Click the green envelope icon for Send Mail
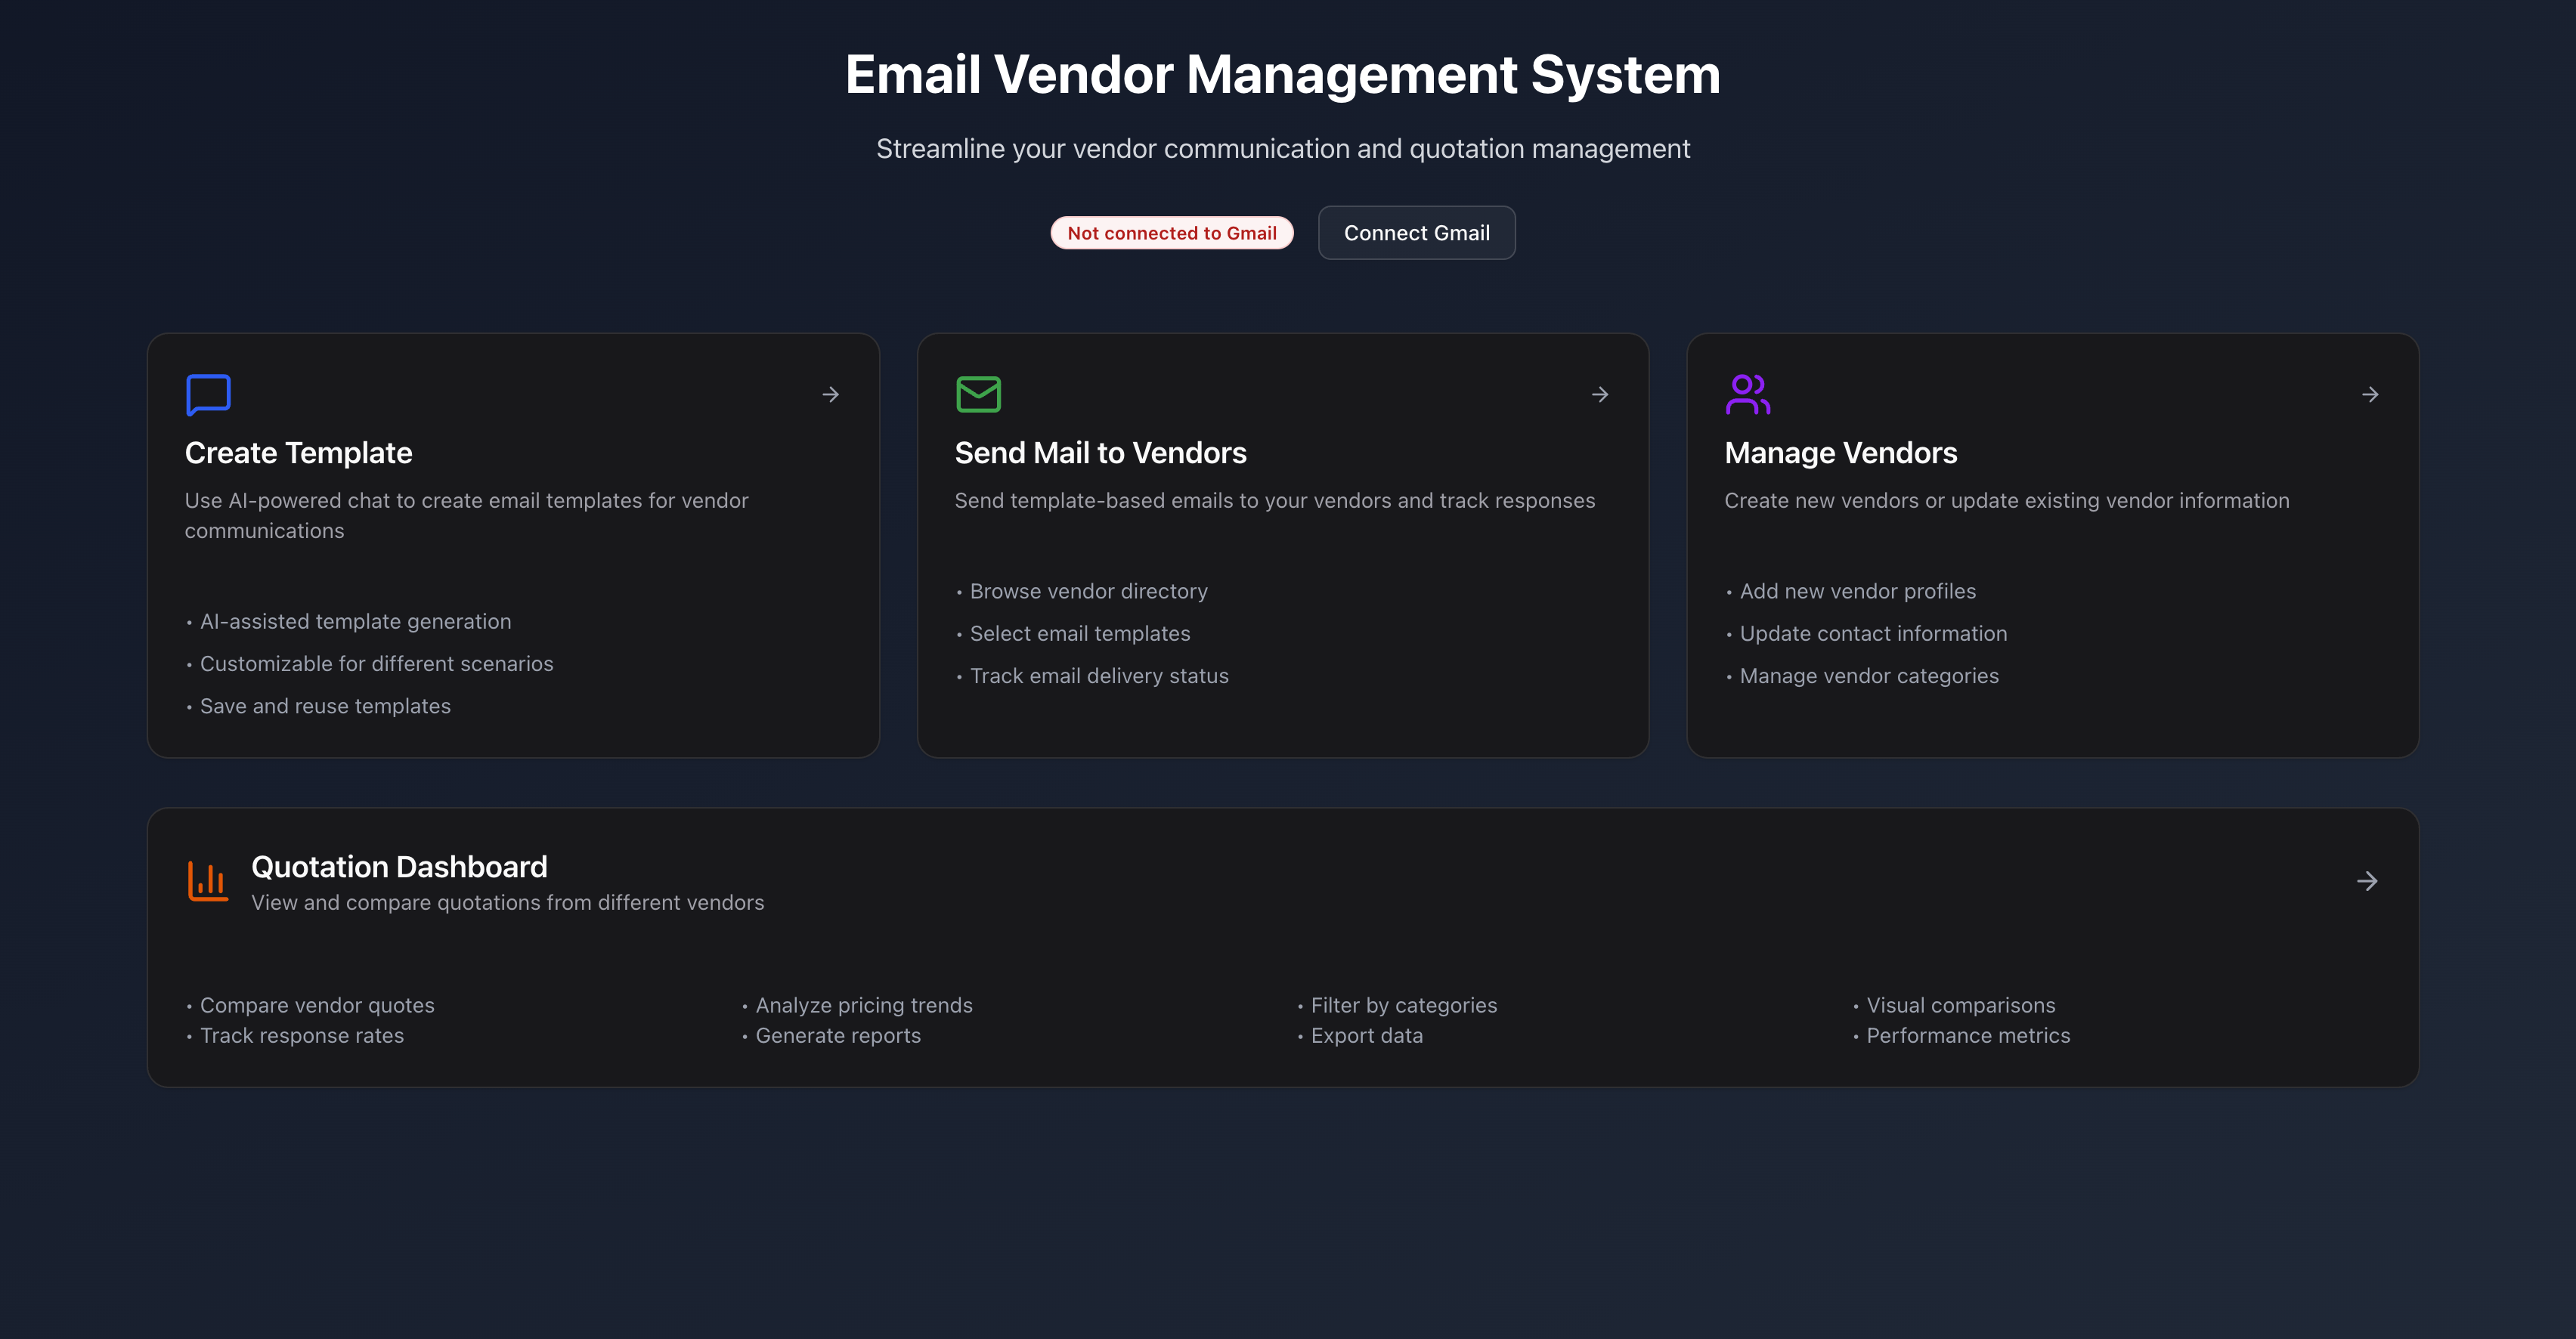This screenshot has width=2576, height=1339. click(x=978, y=394)
